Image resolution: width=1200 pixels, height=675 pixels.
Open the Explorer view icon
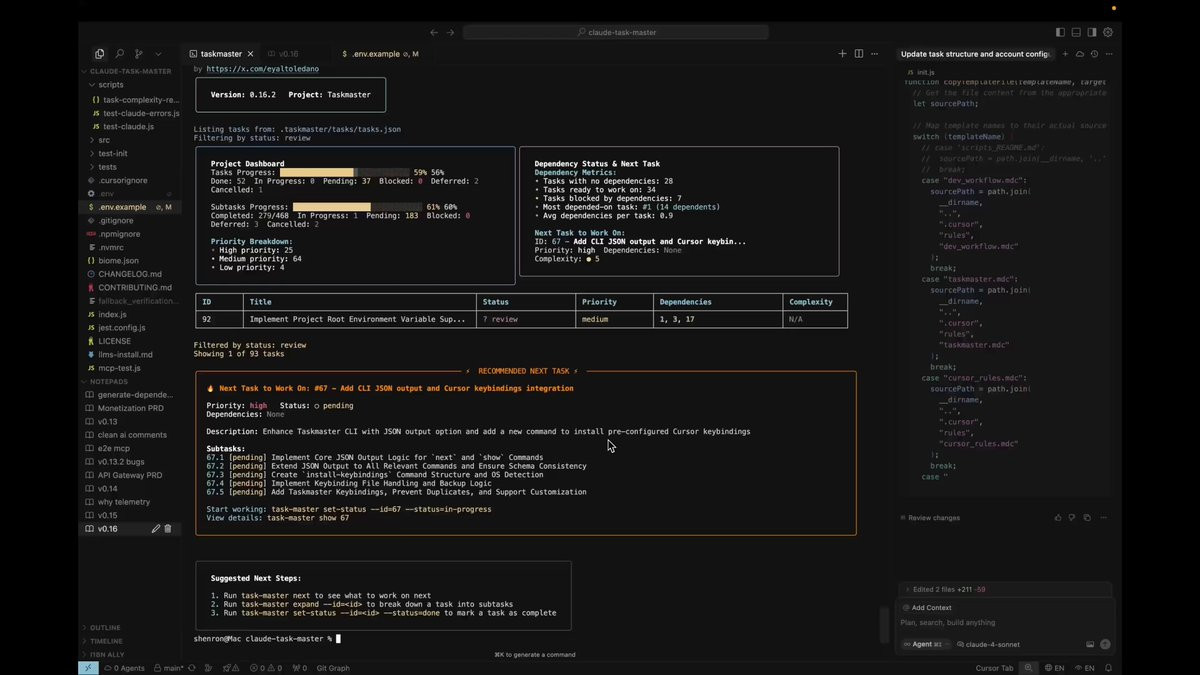99,54
